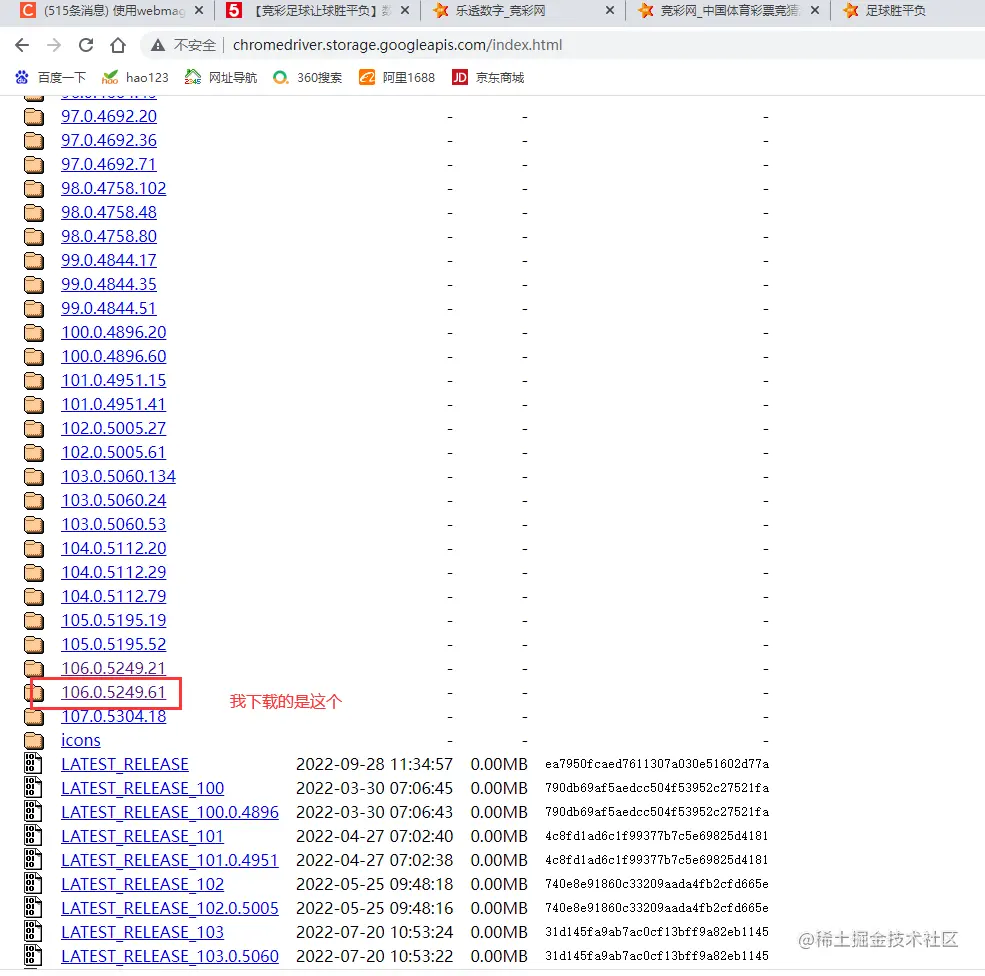Screen dimensions: 985x976
Task: Open the 104.0.5112.79 folder link
Action: click(x=114, y=597)
